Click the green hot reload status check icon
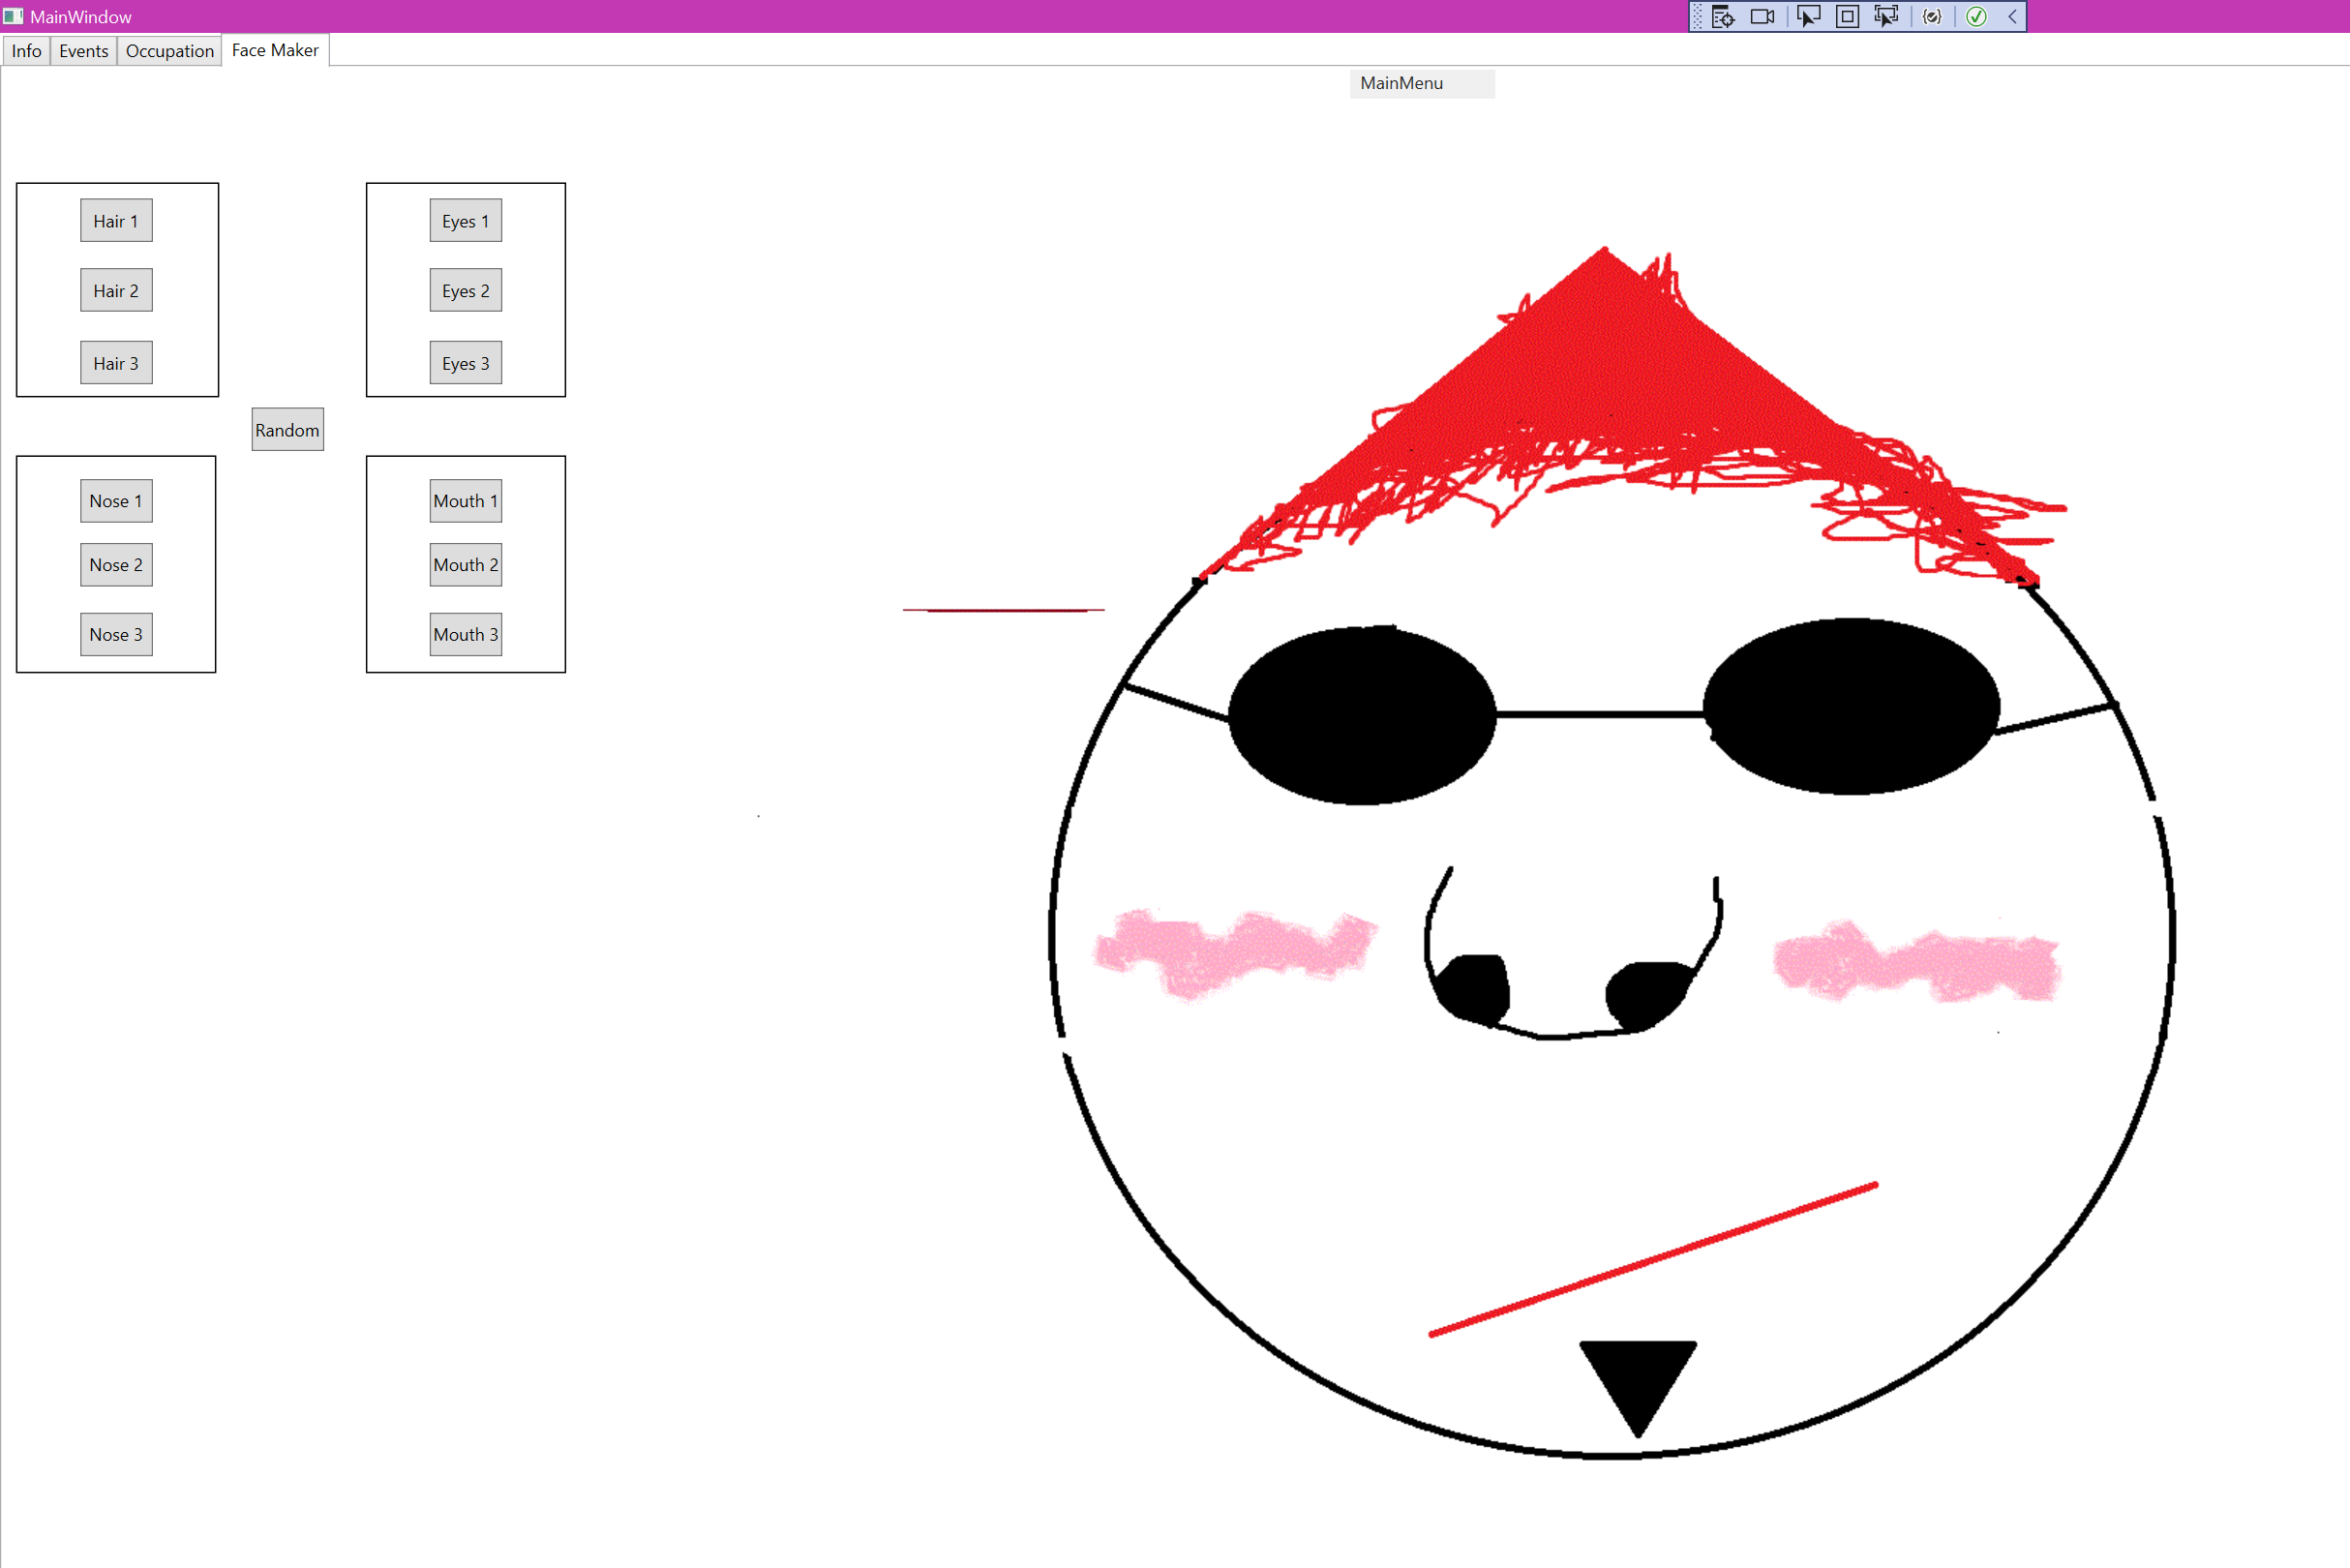 (1977, 17)
